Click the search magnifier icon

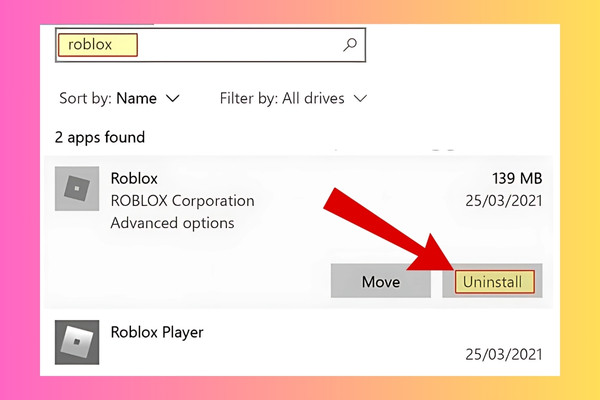350,45
